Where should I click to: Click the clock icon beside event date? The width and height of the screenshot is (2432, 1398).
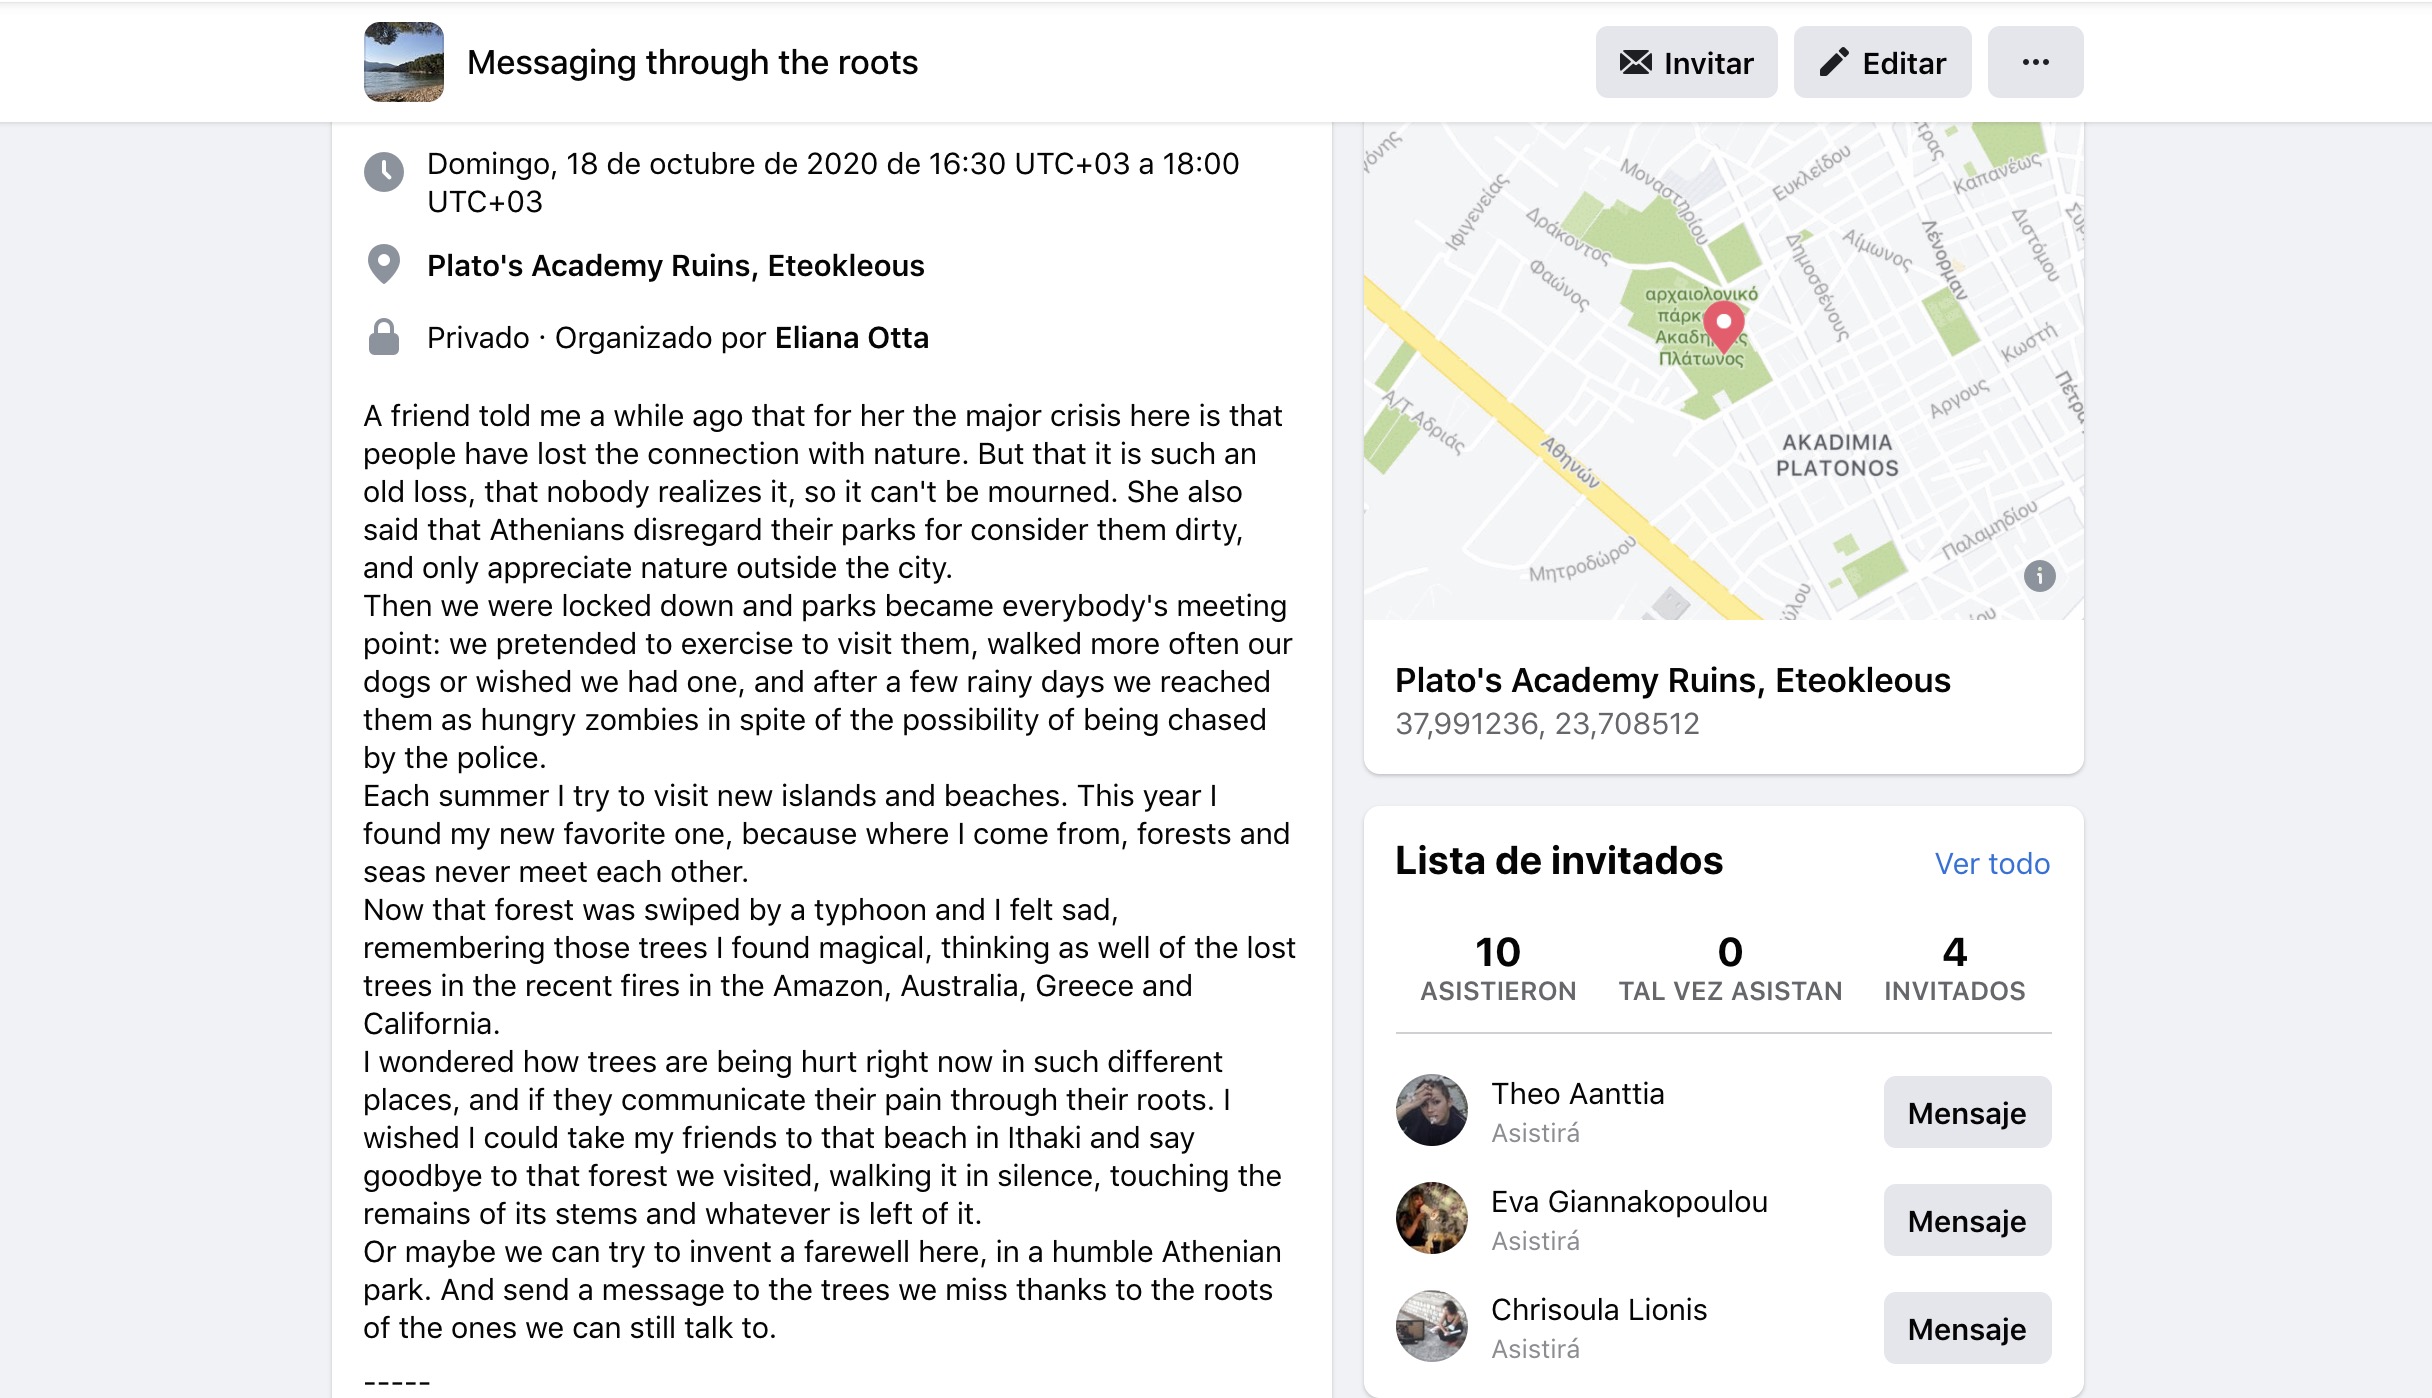coord(384,171)
